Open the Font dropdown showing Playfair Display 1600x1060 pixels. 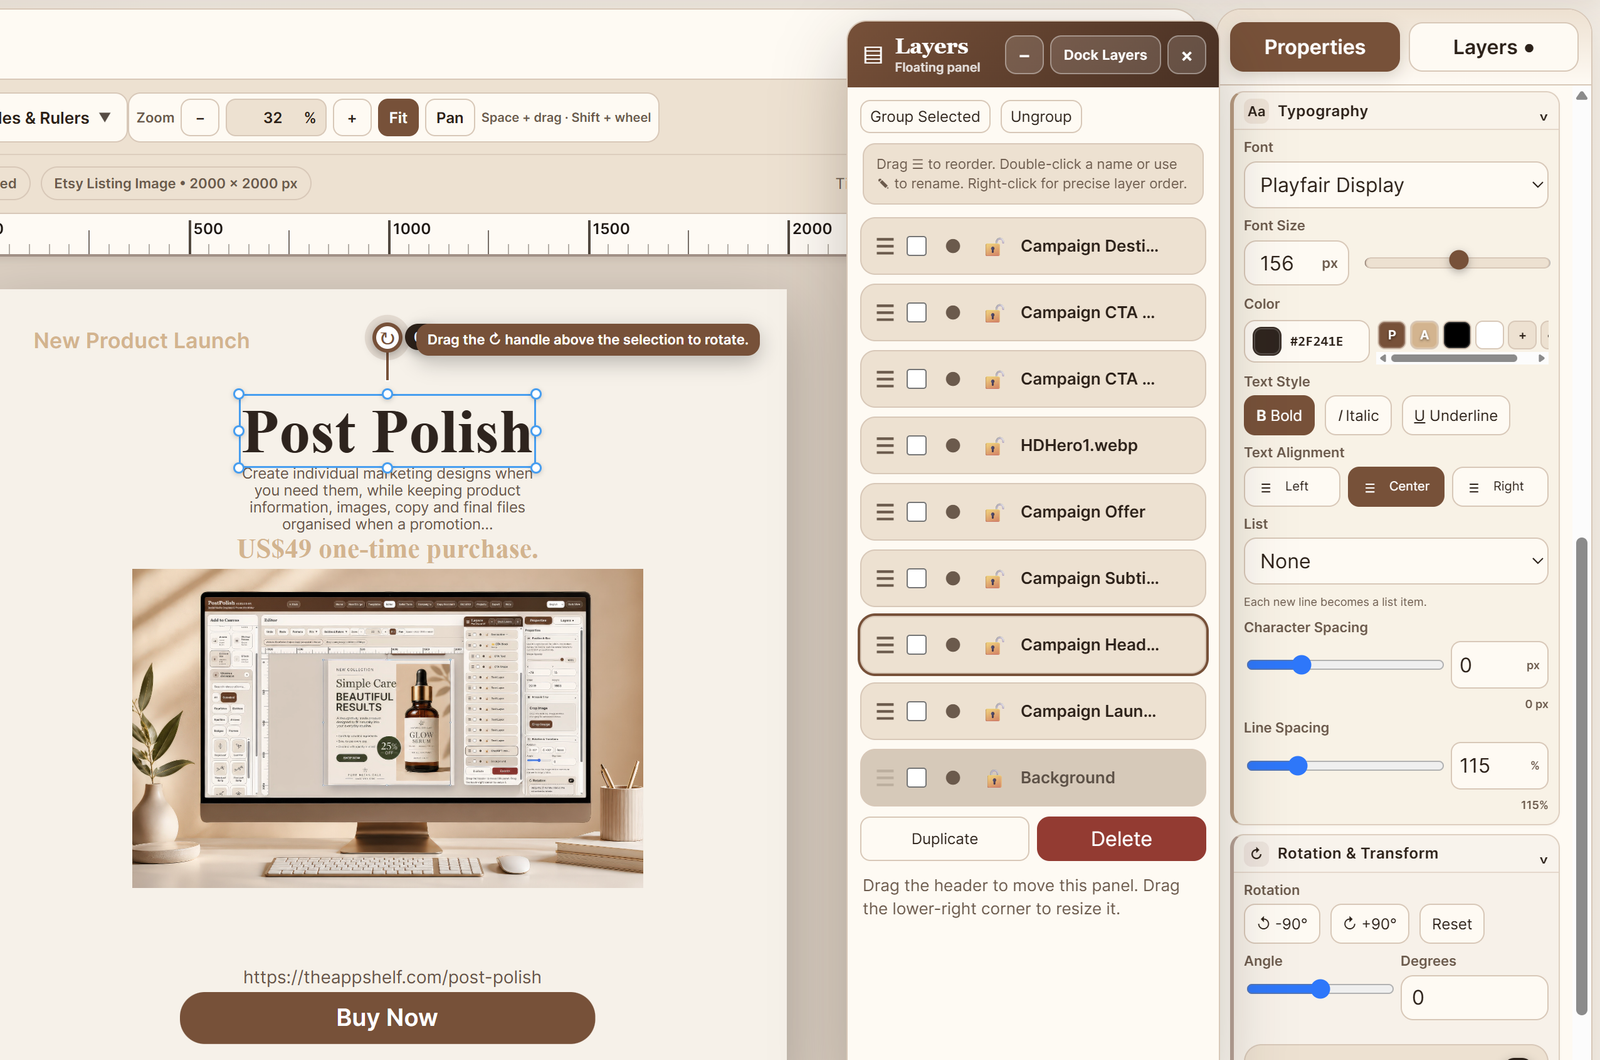(x=1396, y=185)
